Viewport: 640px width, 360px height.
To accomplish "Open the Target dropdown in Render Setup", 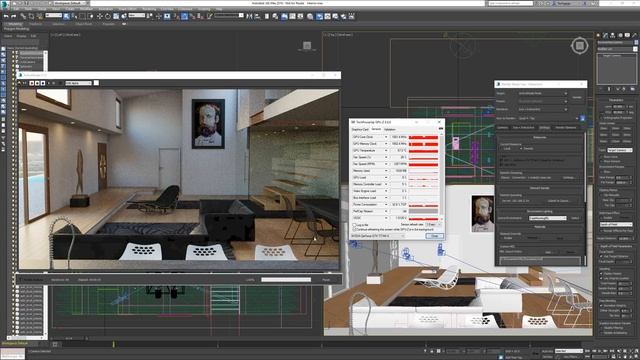I will 543,93.
